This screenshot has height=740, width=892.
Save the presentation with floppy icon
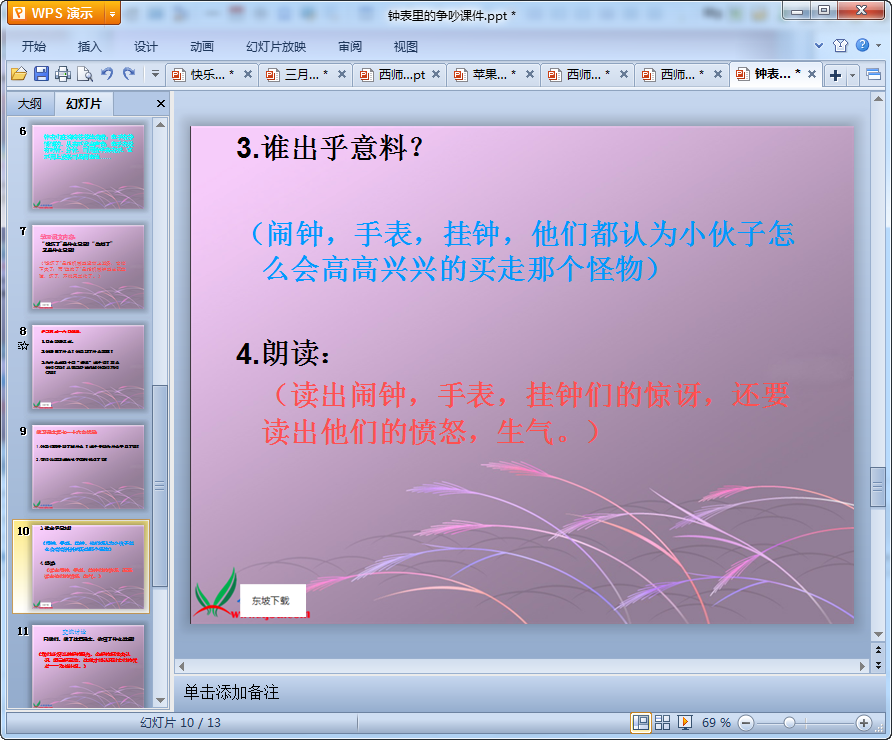[41, 74]
